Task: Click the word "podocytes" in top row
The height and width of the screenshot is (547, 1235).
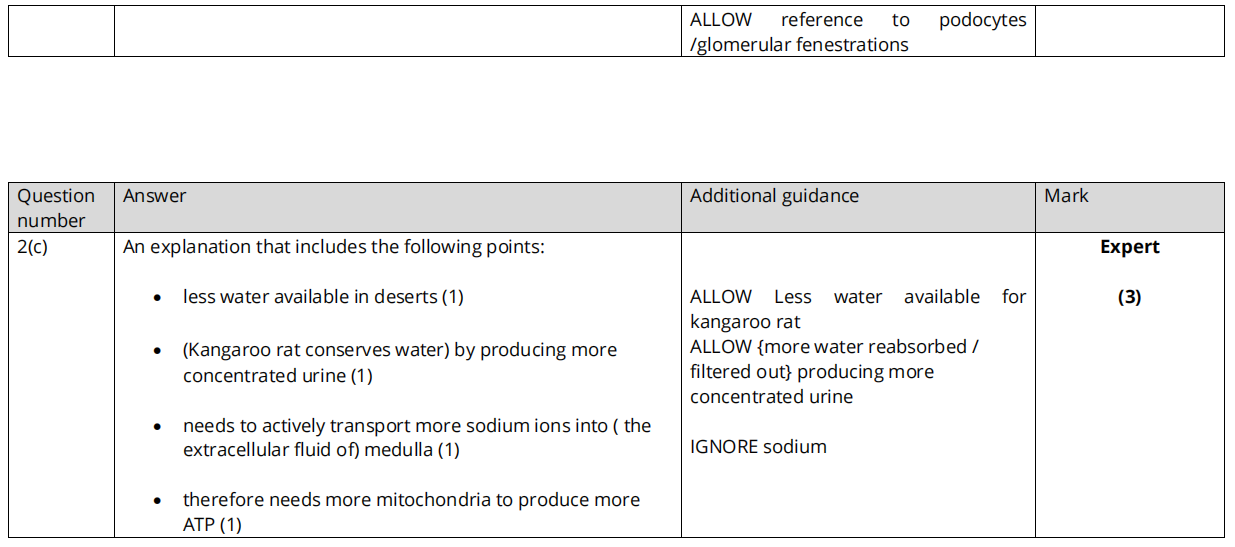Action: 982,20
